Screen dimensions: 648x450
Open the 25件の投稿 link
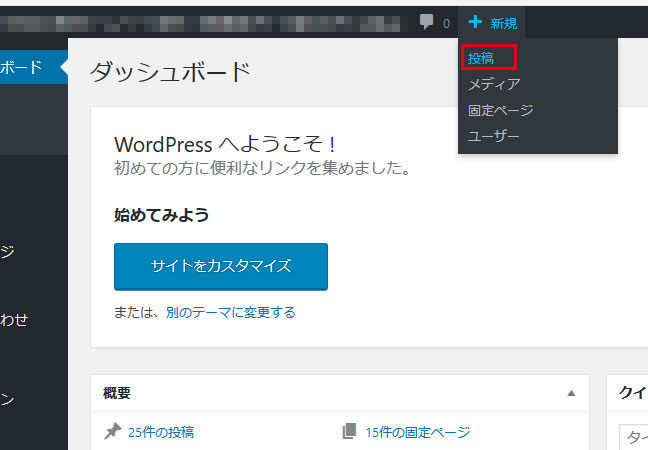(x=161, y=432)
